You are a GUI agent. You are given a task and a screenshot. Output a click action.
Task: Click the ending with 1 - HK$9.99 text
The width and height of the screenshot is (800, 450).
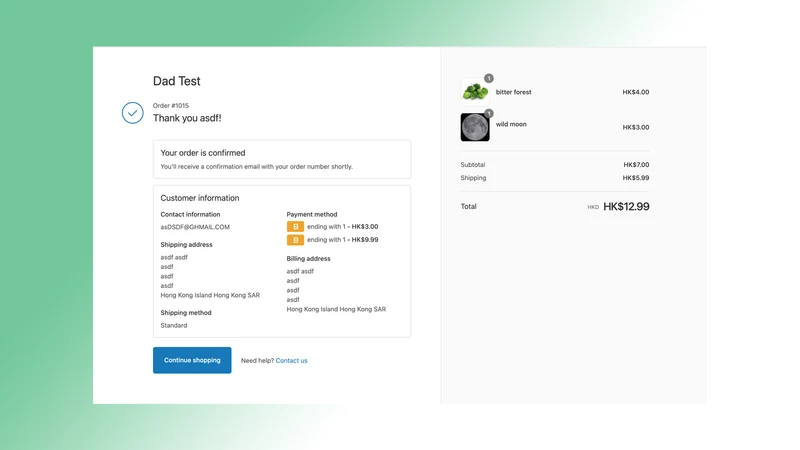(343, 240)
